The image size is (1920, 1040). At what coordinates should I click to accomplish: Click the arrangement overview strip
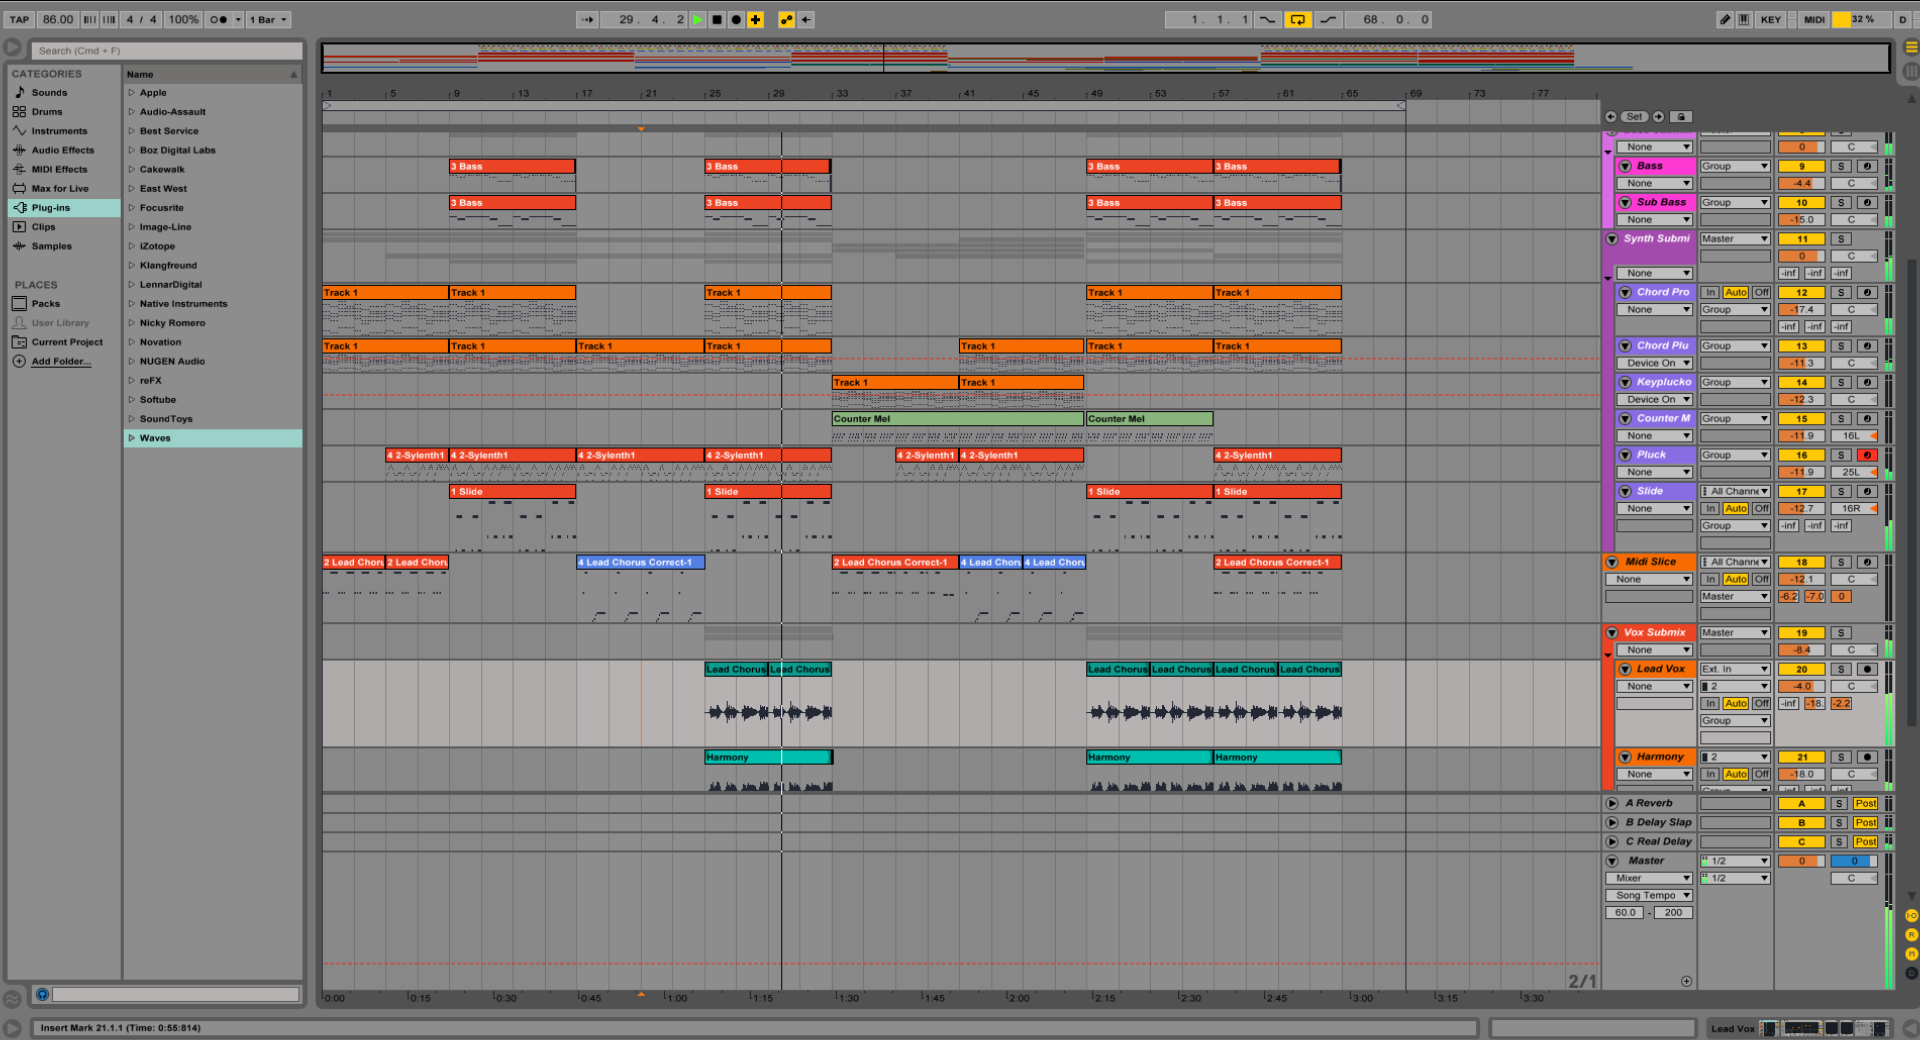click(1105, 57)
